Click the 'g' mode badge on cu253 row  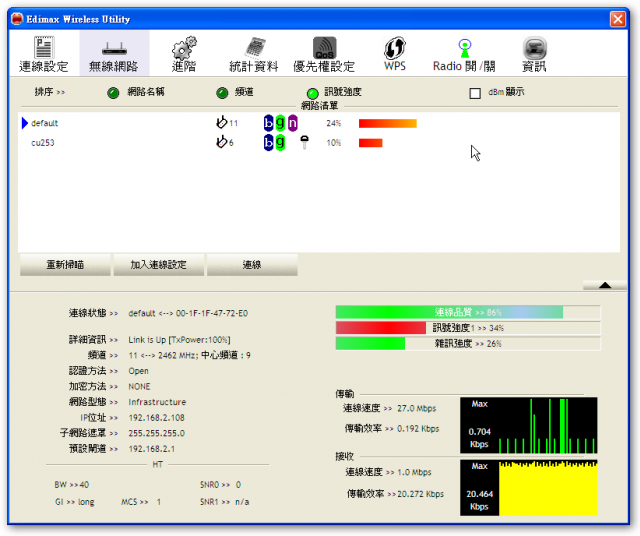point(280,142)
